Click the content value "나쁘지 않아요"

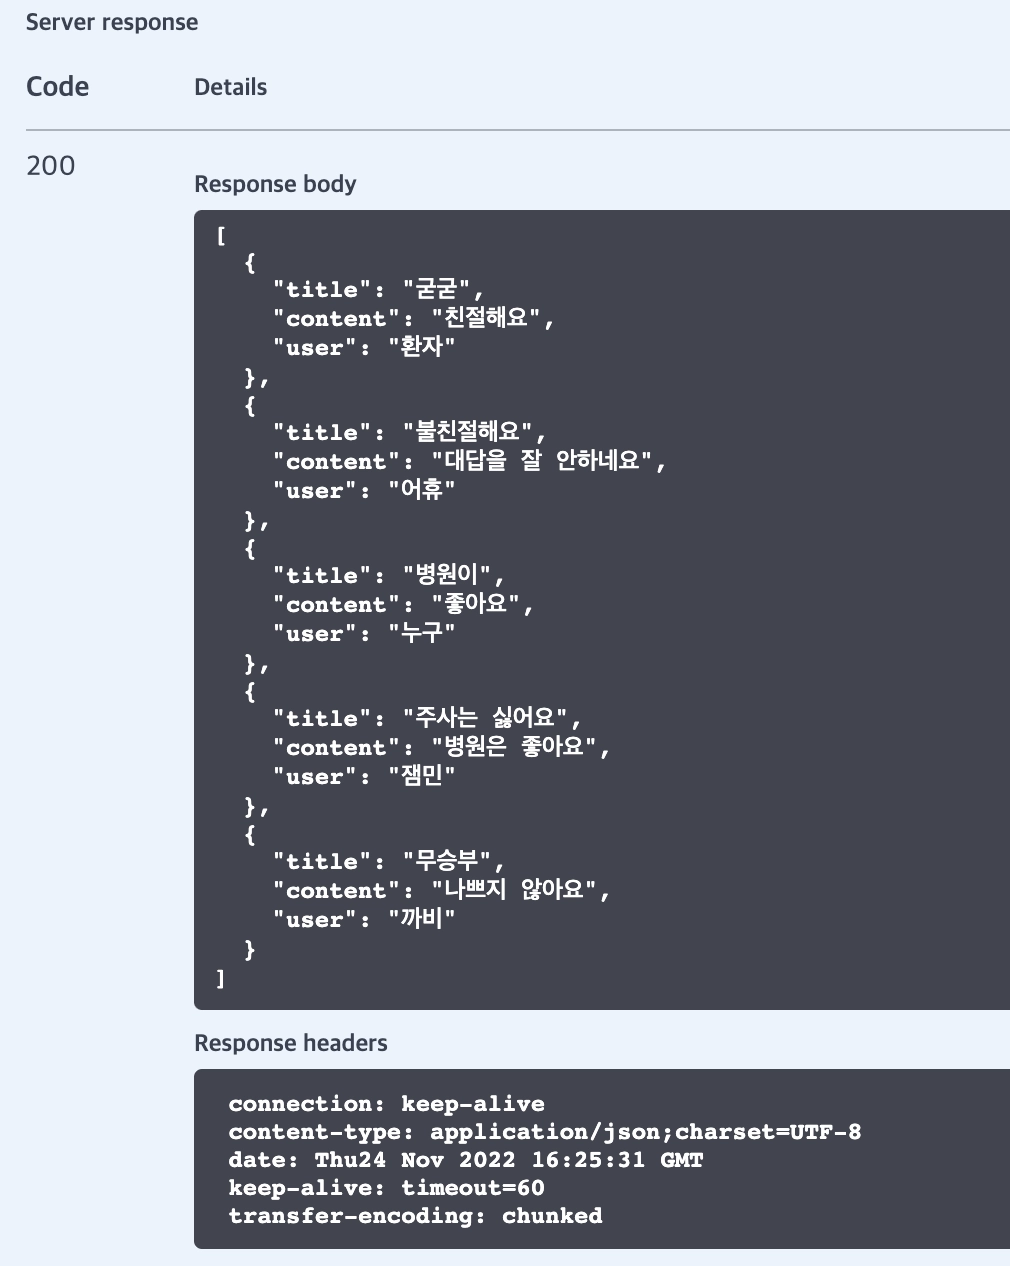click(x=514, y=891)
